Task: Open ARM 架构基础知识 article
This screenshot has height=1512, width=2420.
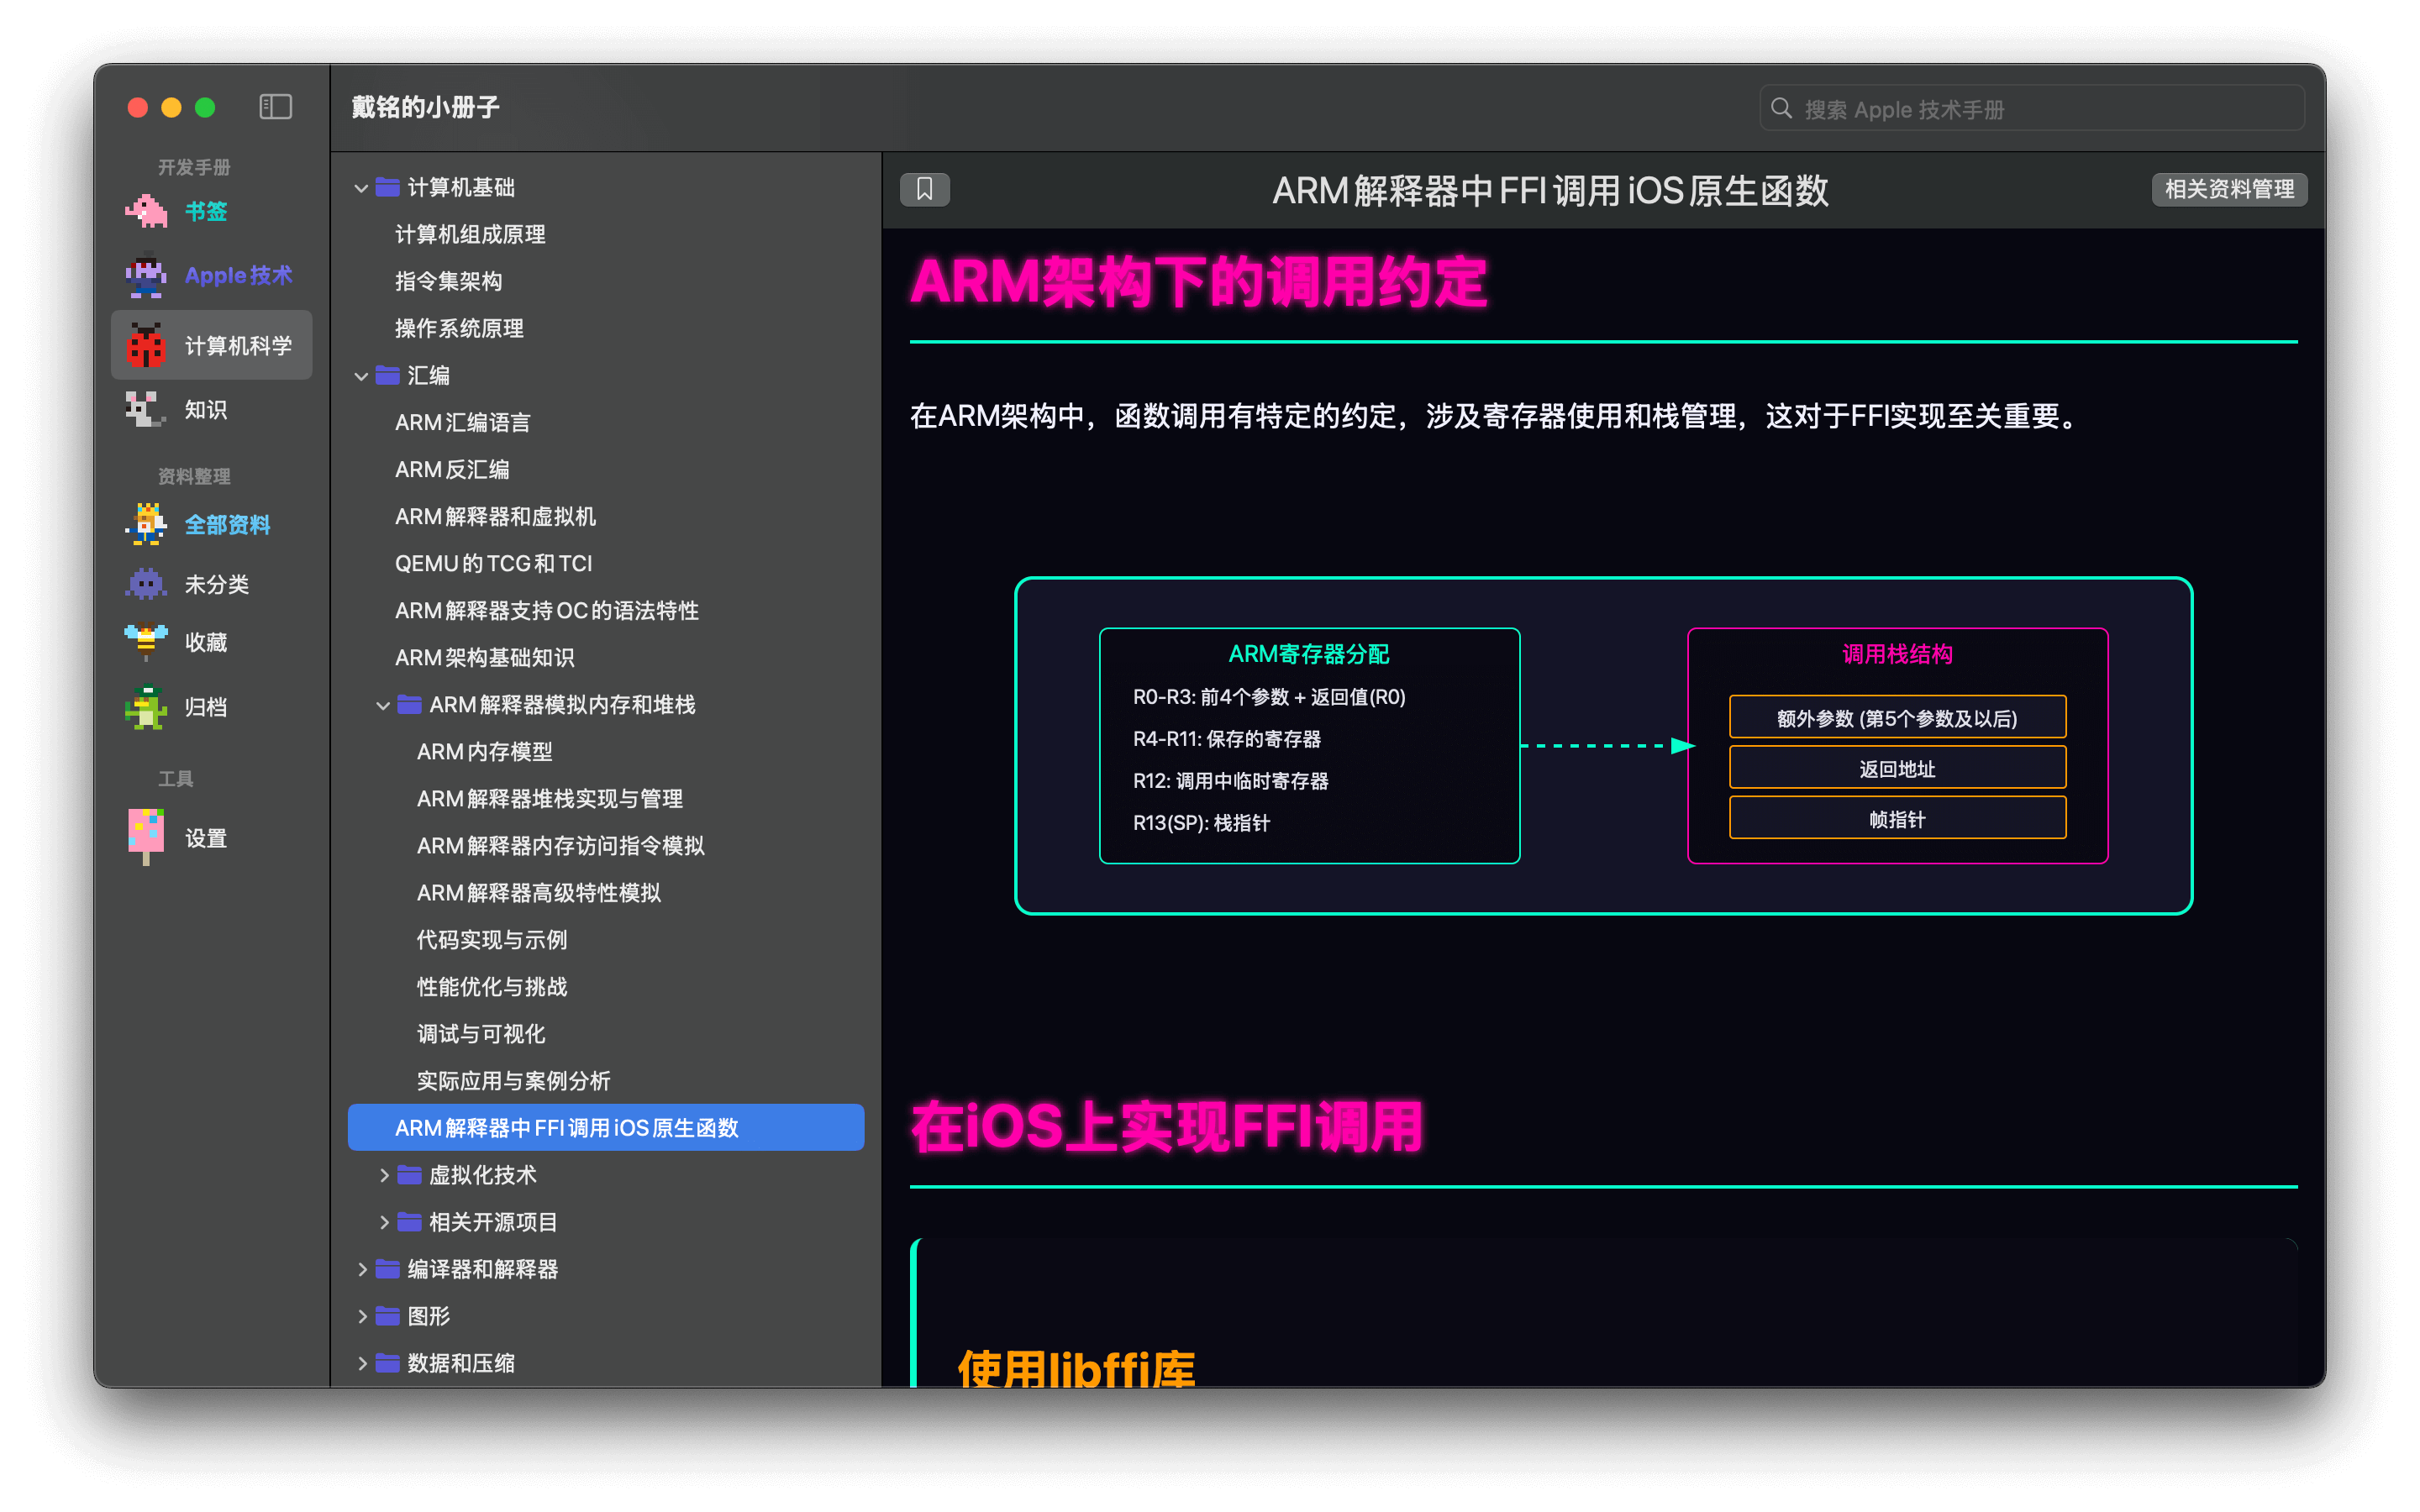Action: 484,657
